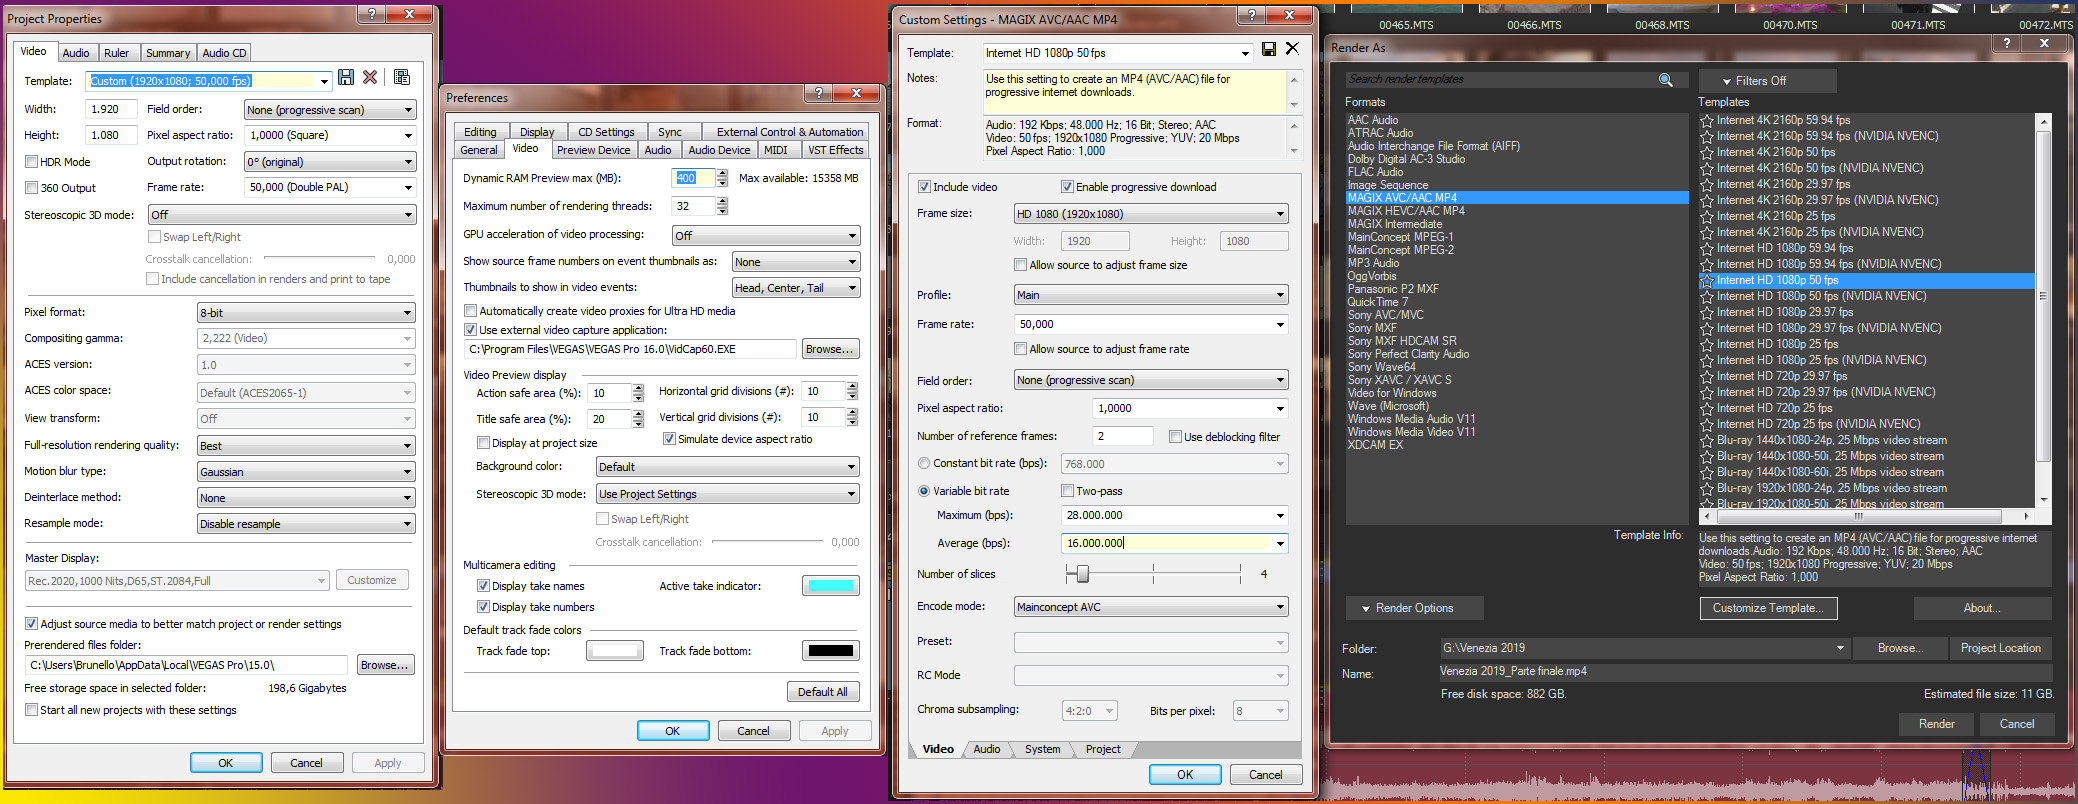
Task: Star the Internet HD 720p 25 fps template
Action: (1707, 408)
